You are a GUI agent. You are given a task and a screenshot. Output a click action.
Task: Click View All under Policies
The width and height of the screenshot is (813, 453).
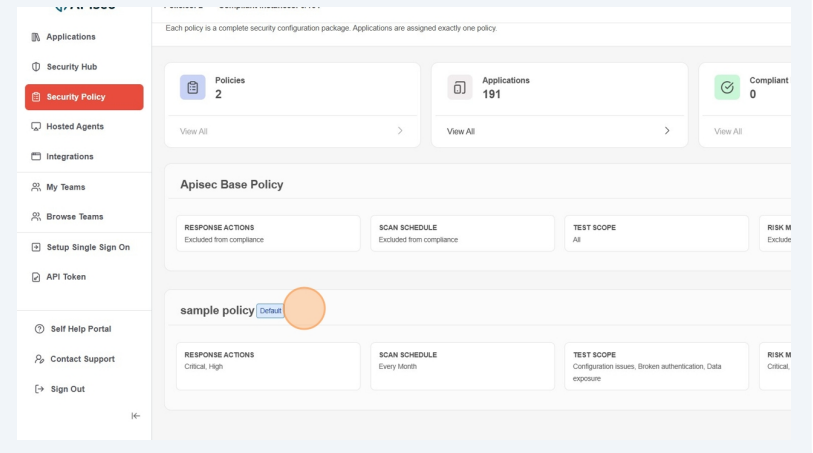pos(194,131)
